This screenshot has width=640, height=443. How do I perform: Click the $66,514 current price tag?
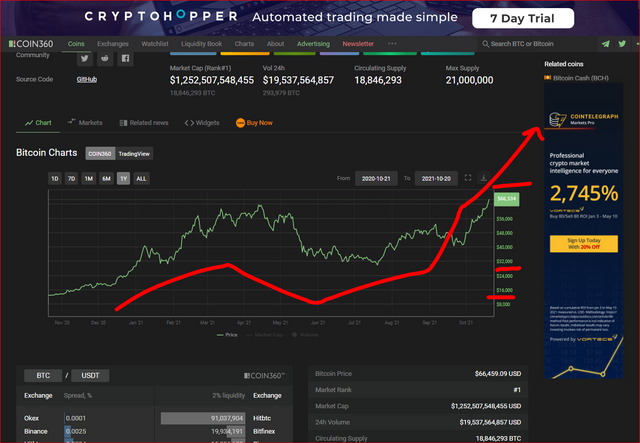(507, 199)
